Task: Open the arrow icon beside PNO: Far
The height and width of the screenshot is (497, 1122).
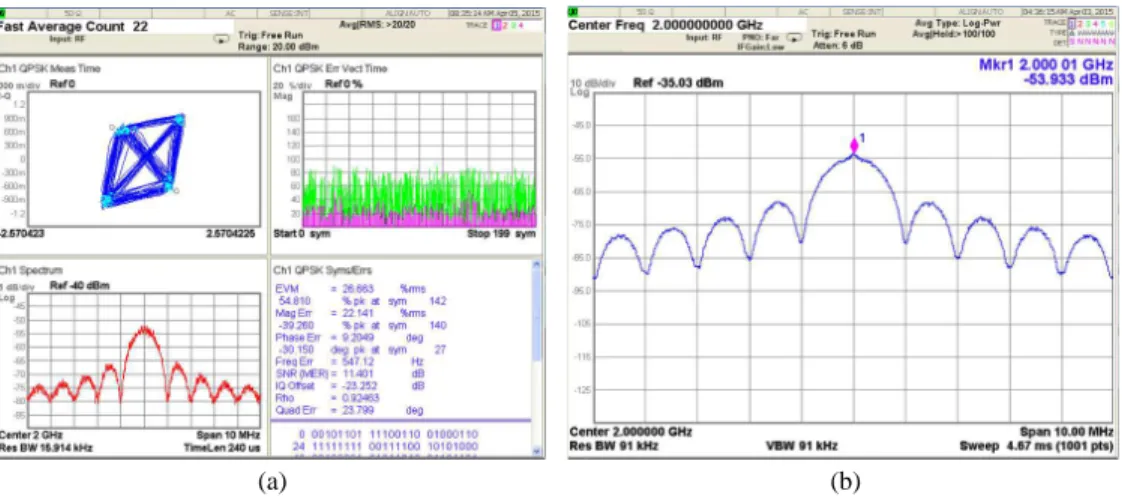Action: 792,39
